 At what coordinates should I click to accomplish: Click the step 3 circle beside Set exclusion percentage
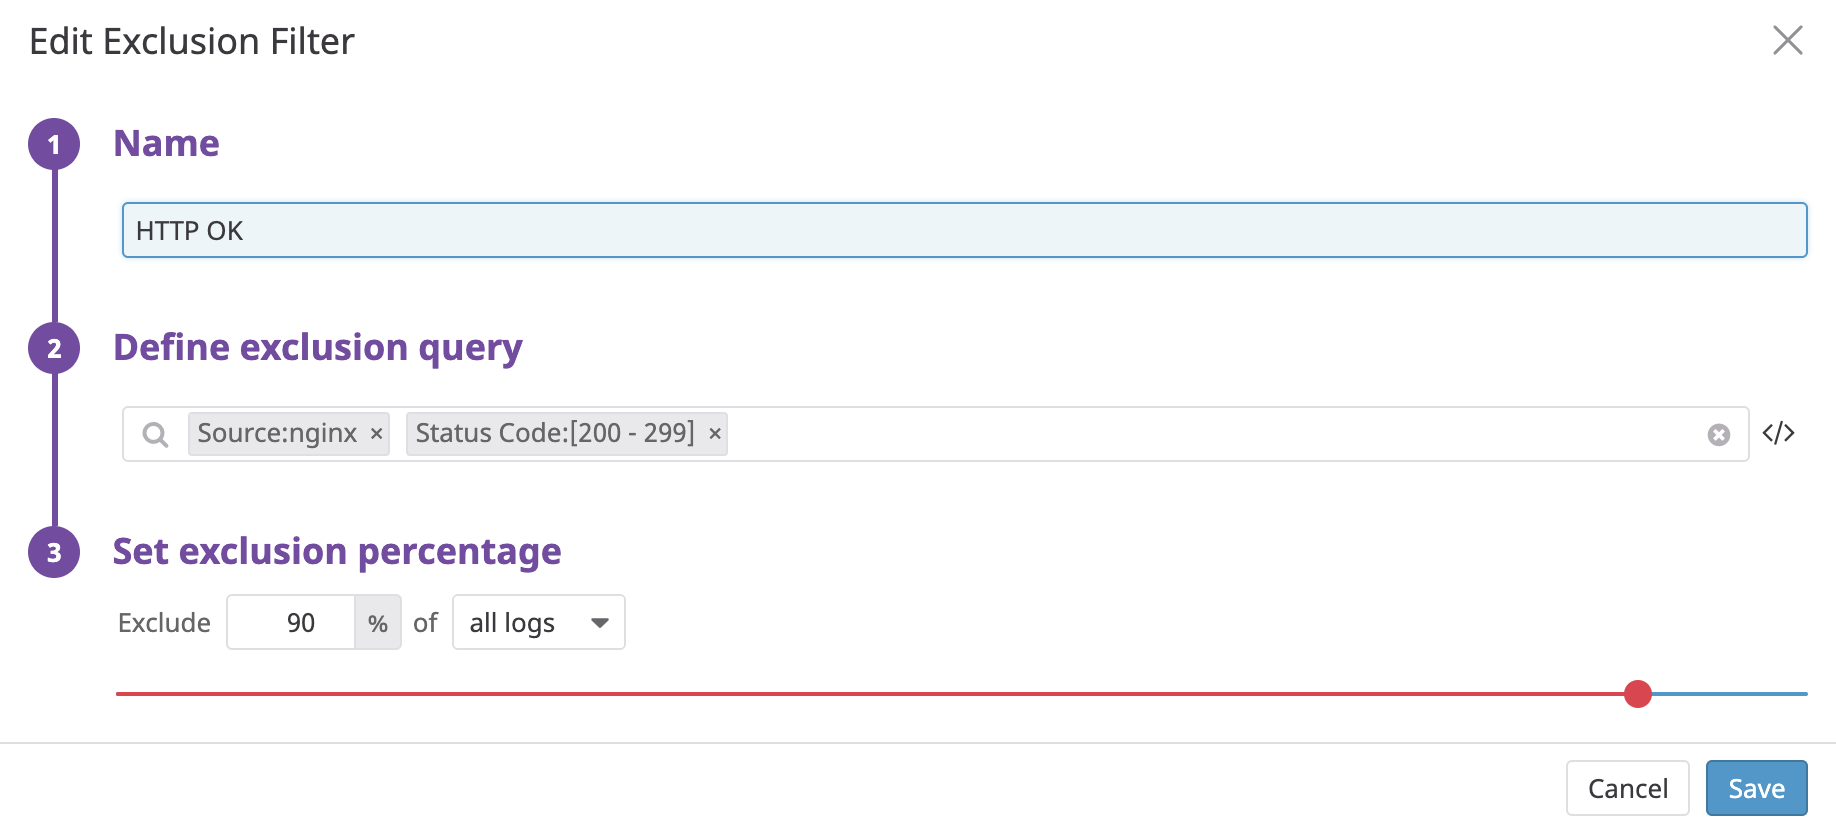click(x=54, y=552)
